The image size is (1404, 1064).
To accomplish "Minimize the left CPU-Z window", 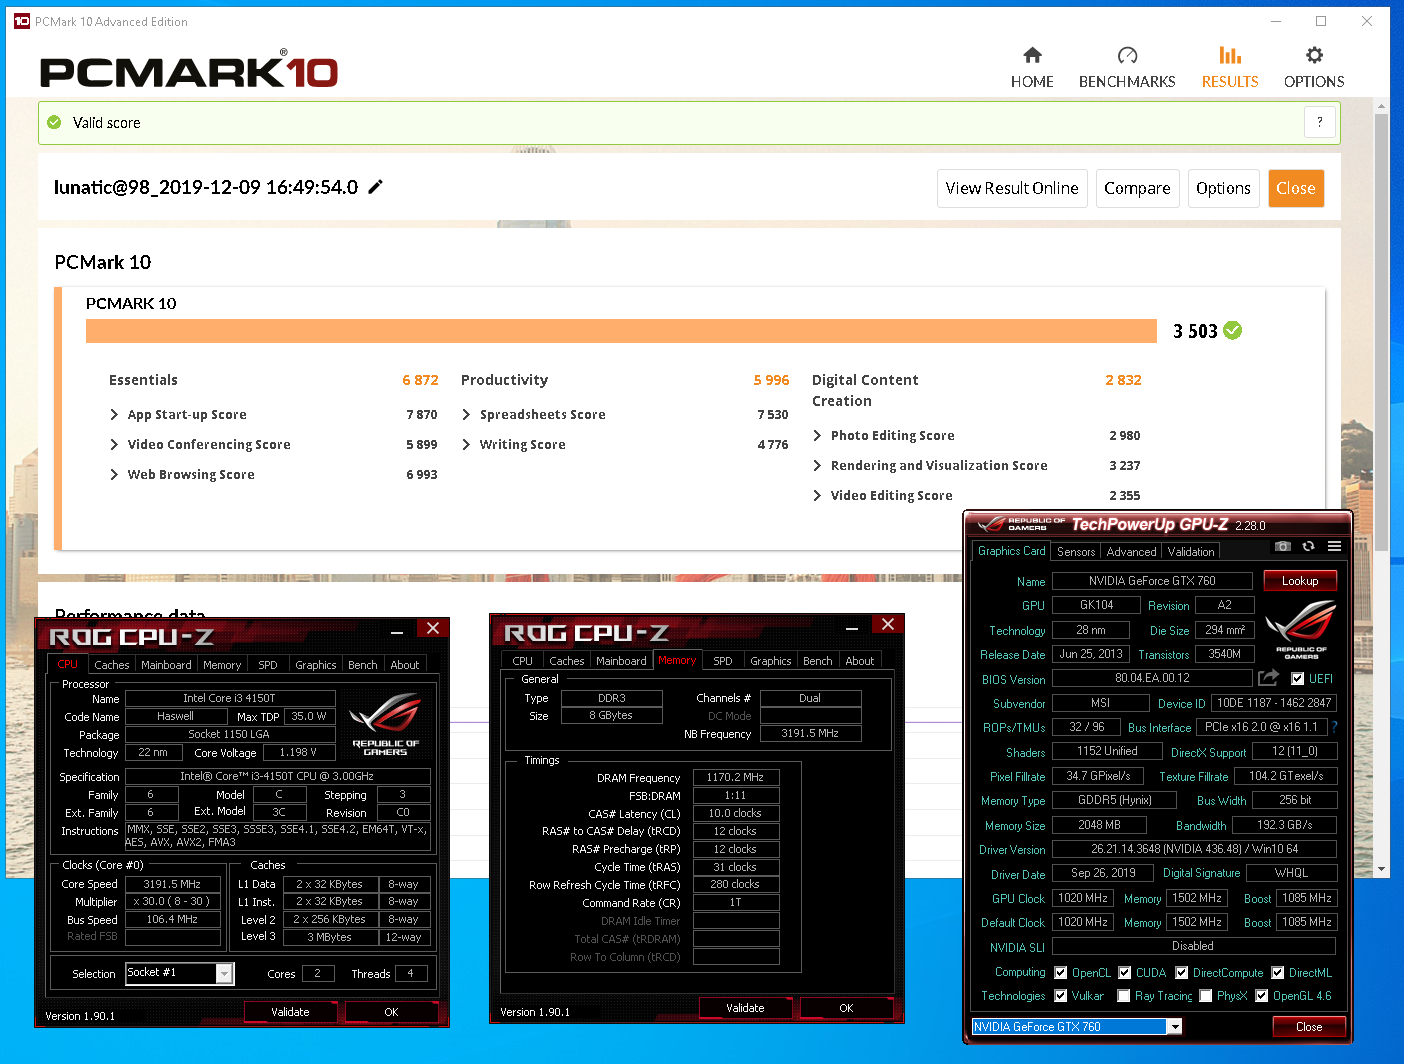I will pyautogui.click(x=397, y=630).
